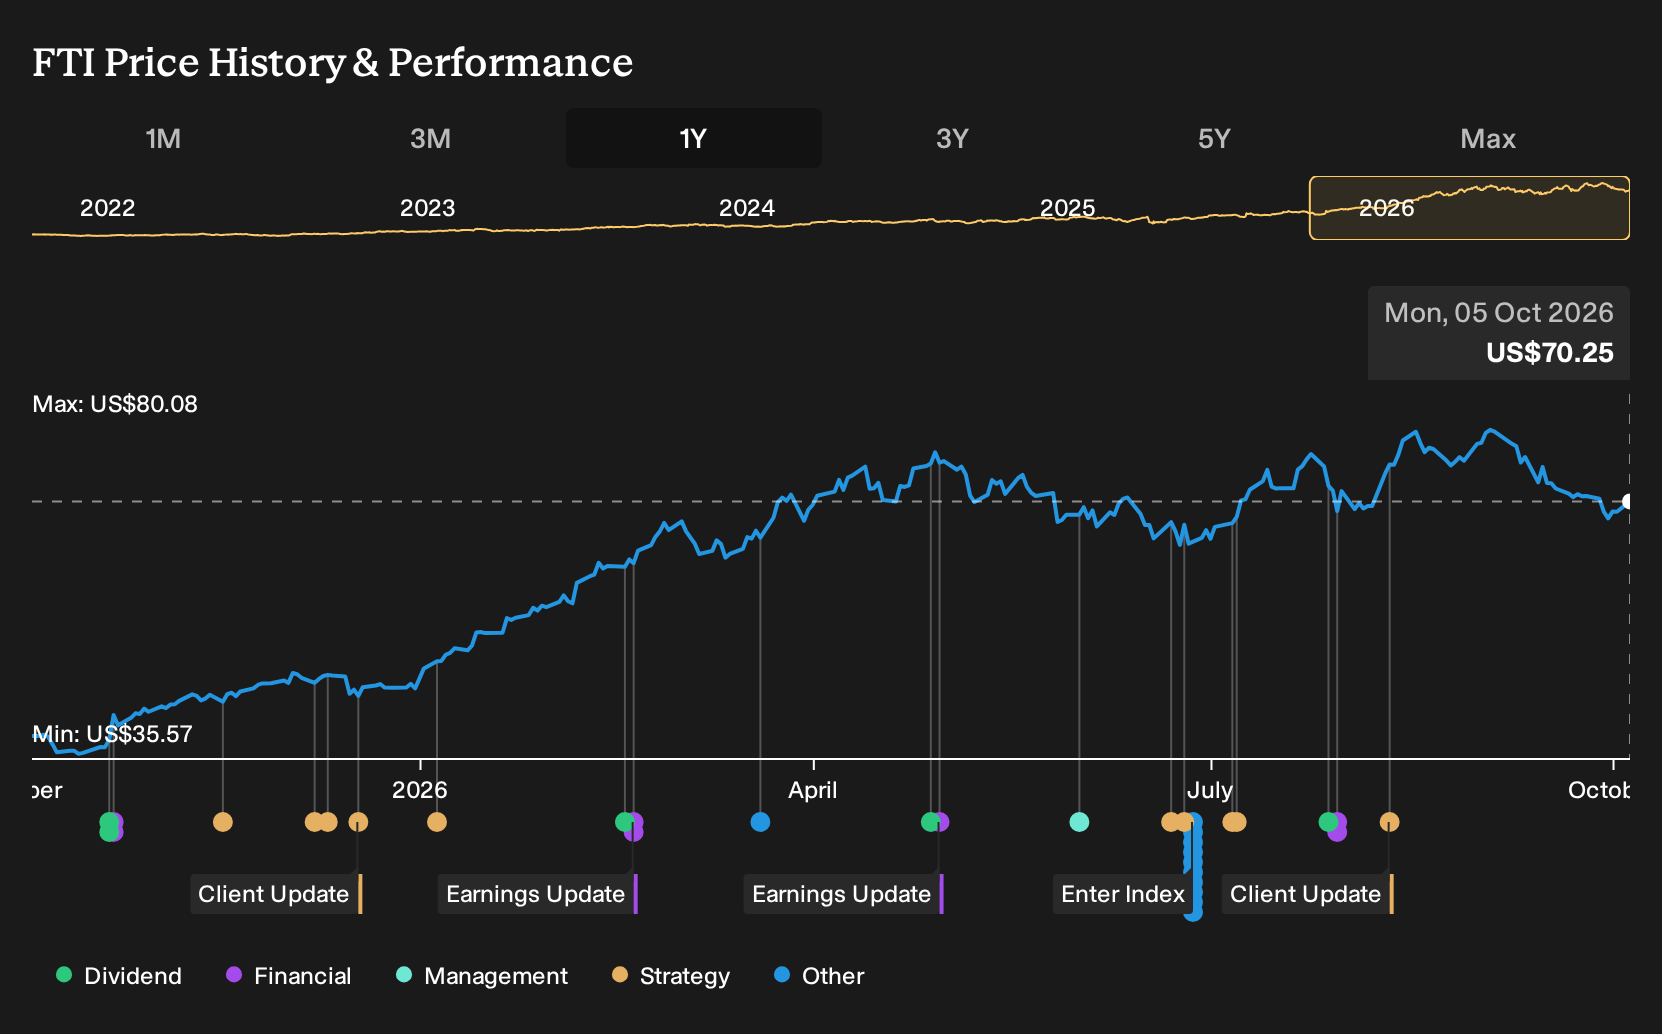The width and height of the screenshot is (1662, 1034).
Task: Click the purple dot linked to the second Earnings Update
Action: (x=941, y=822)
